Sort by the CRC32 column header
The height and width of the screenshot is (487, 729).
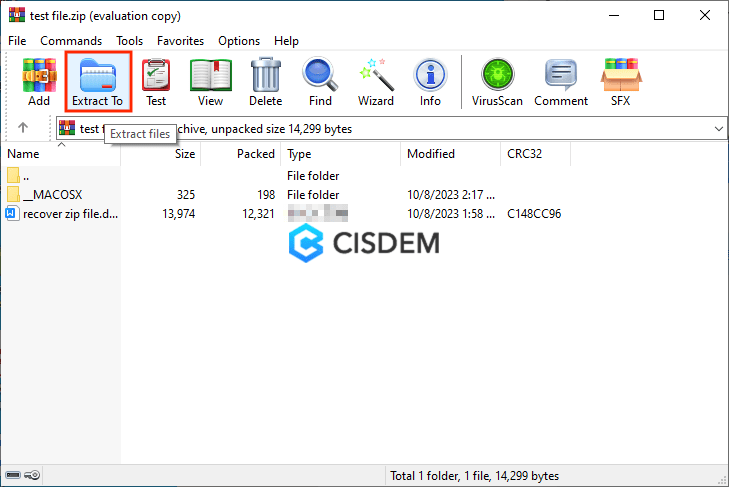536,154
